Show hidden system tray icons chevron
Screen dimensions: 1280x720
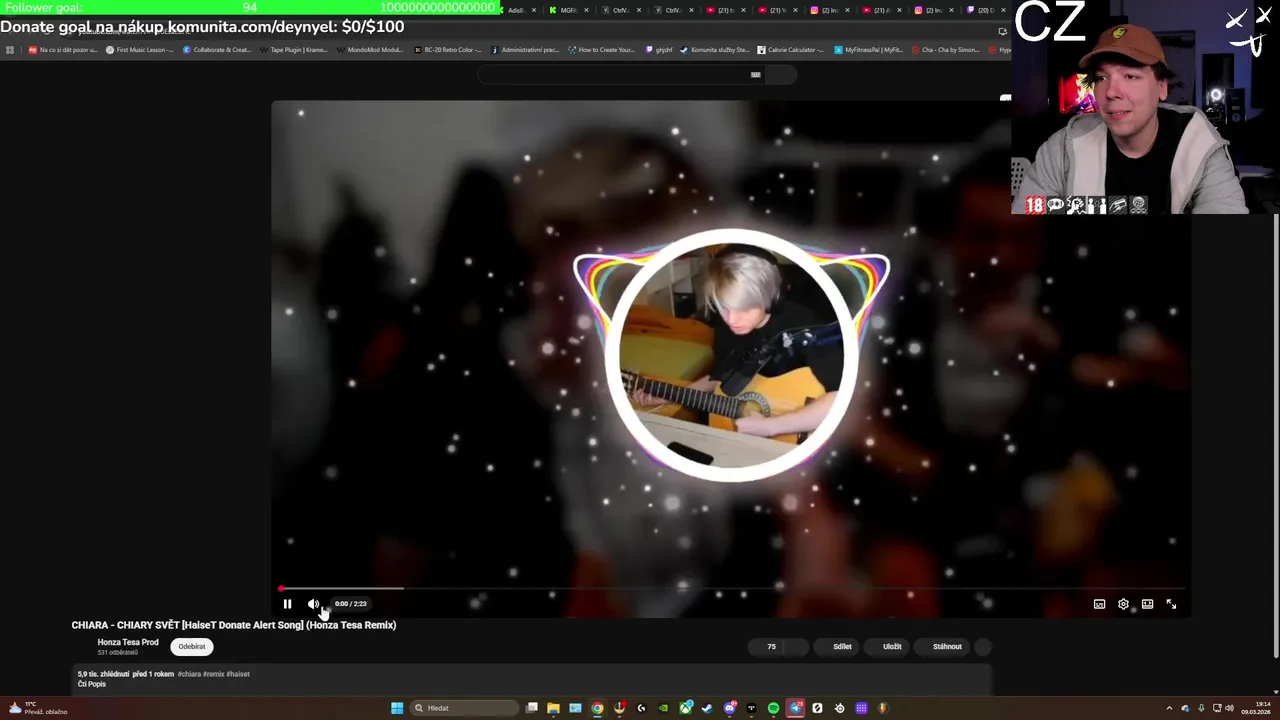click(x=1169, y=708)
